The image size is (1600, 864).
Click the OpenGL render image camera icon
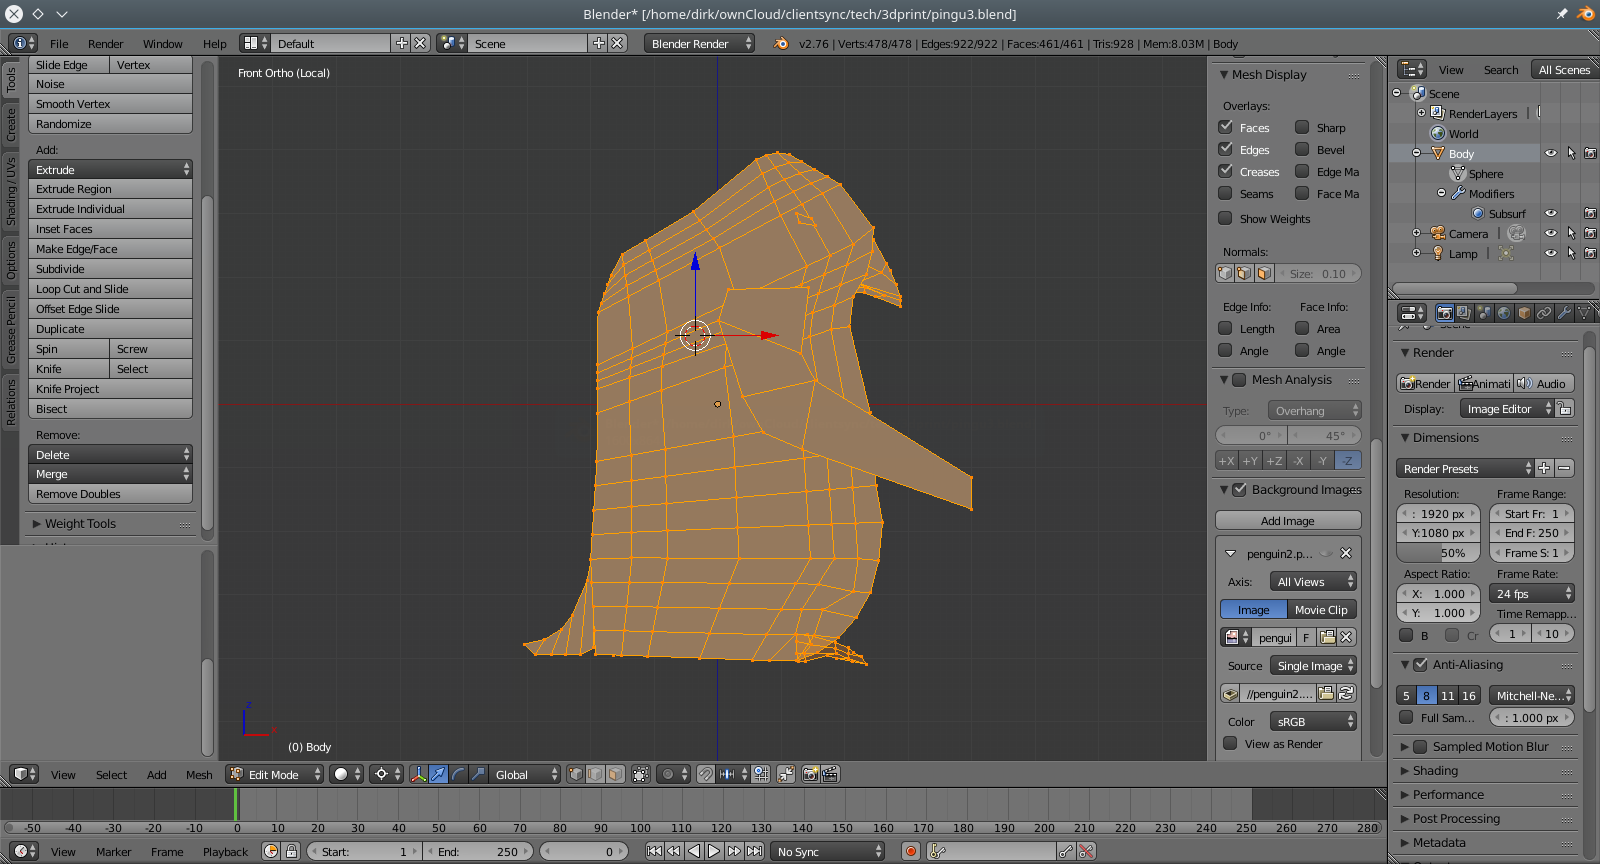click(810, 774)
